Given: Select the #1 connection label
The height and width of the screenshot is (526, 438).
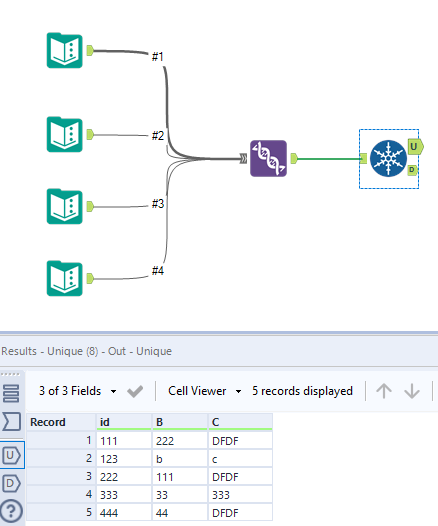Looking at the screenshot, I should coord(158,56).
